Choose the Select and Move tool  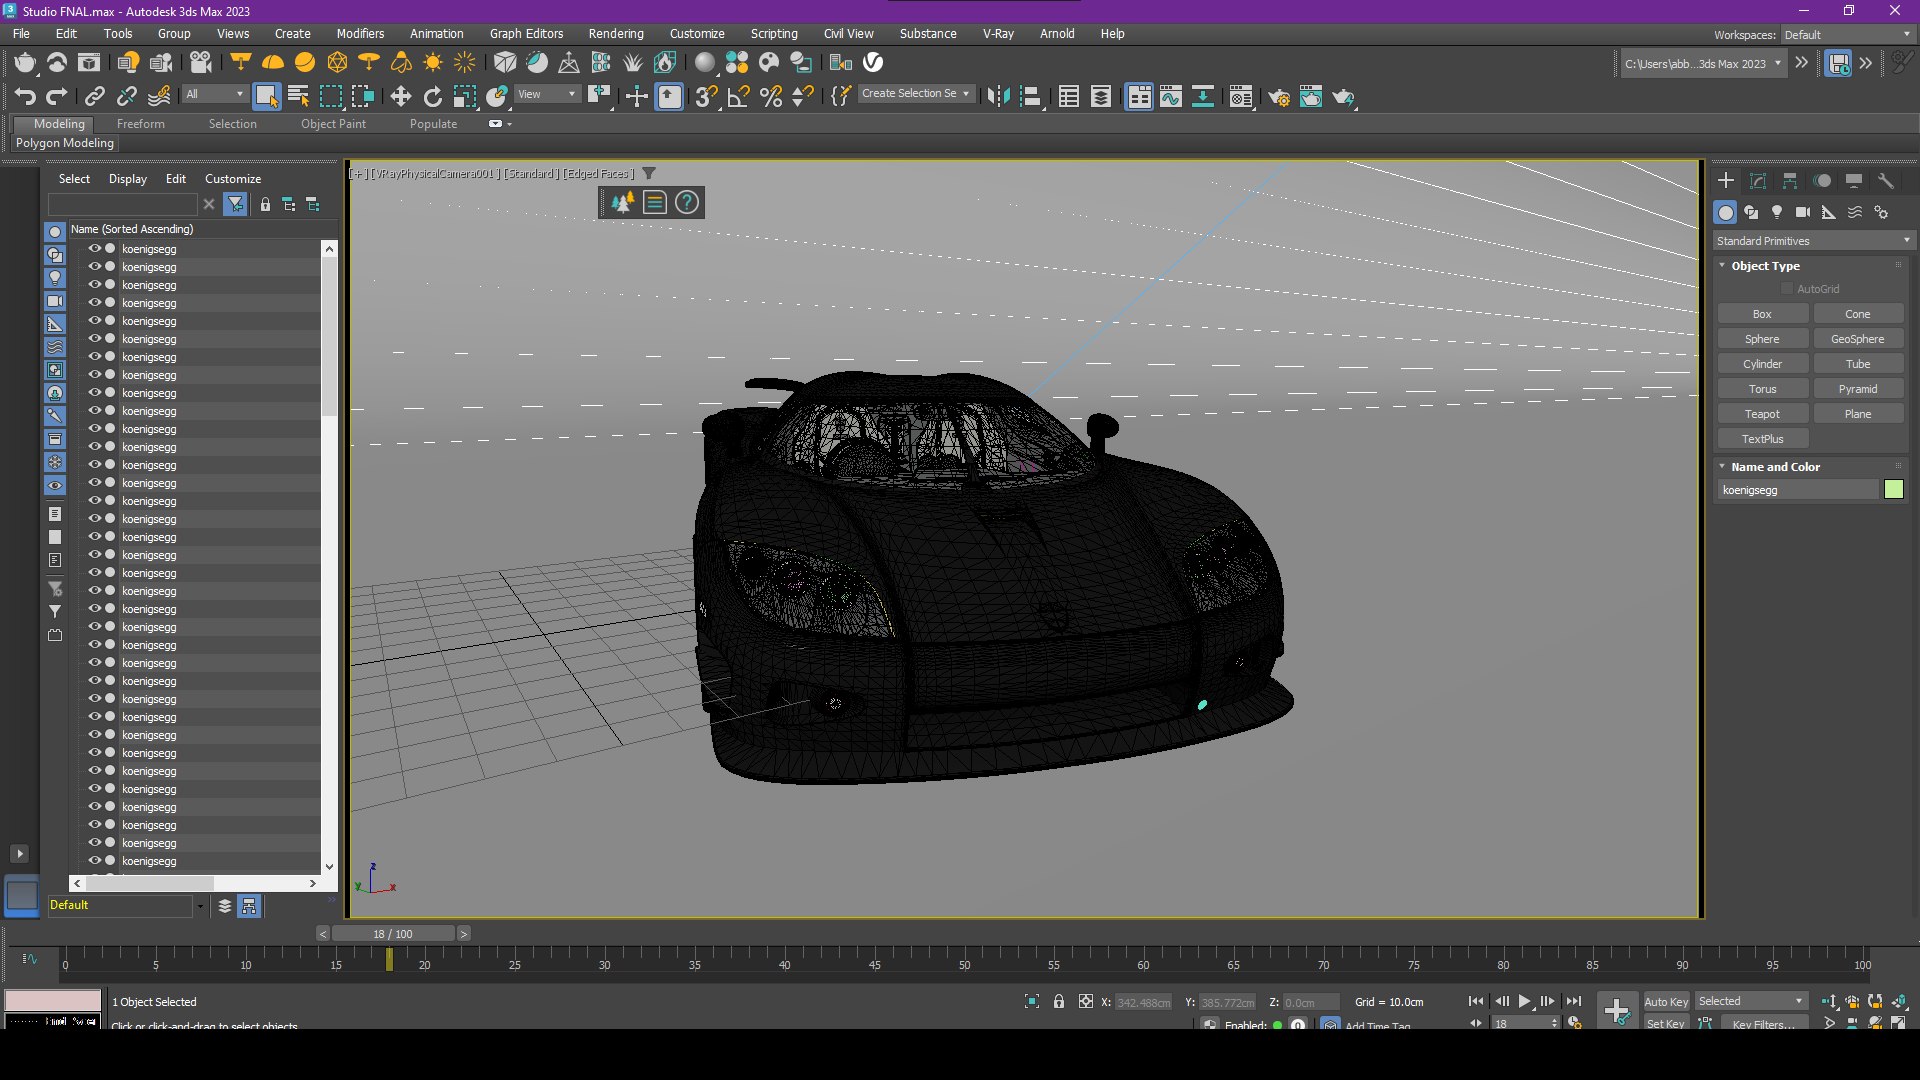pyautogui.click(x=401, y=97)
